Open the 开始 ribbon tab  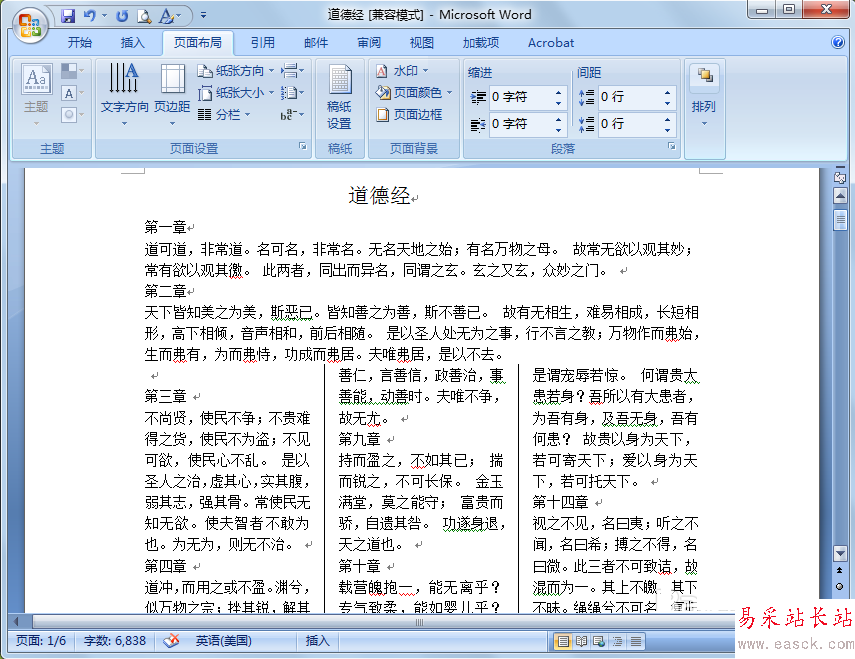[80, 43]
